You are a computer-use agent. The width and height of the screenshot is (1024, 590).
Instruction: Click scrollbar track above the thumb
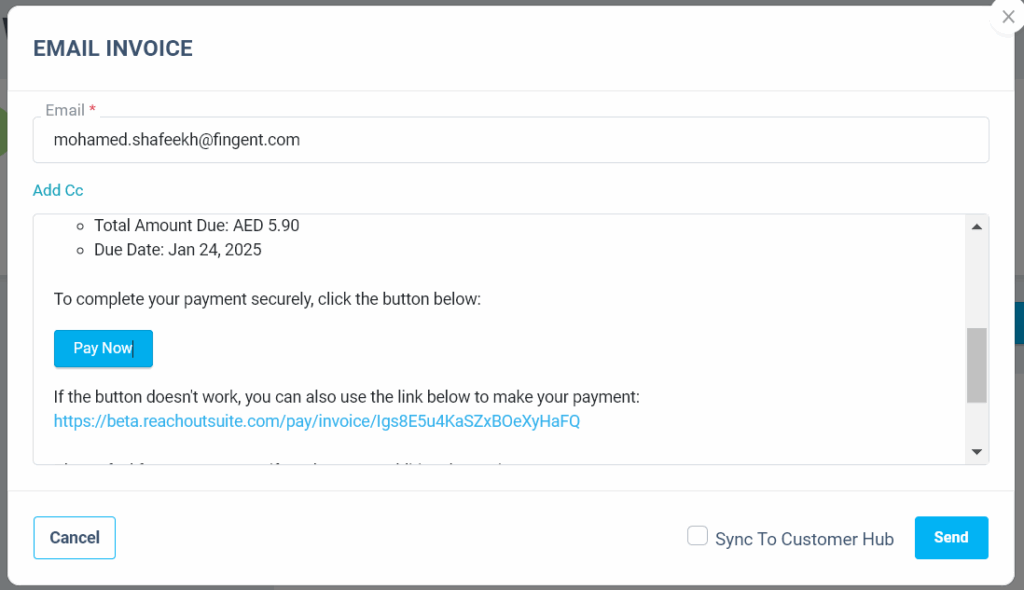[x=977, y=280]
